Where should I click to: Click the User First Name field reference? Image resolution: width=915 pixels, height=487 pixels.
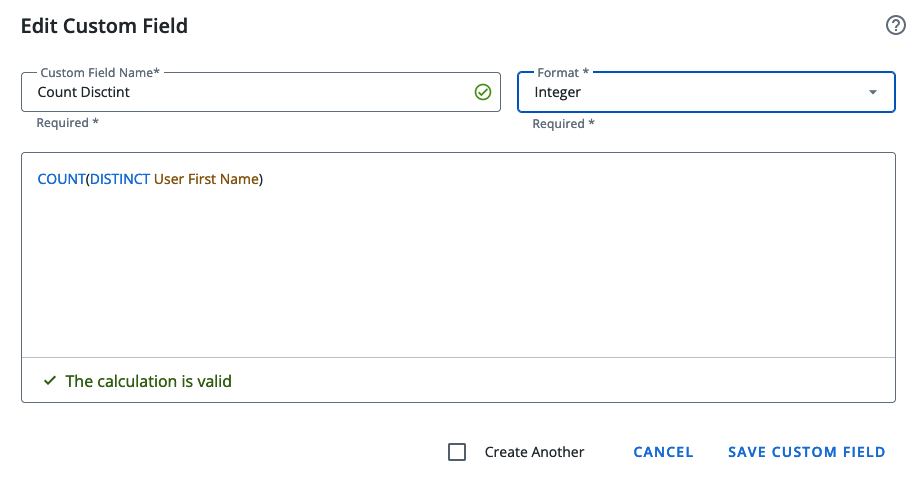(206, 179)
